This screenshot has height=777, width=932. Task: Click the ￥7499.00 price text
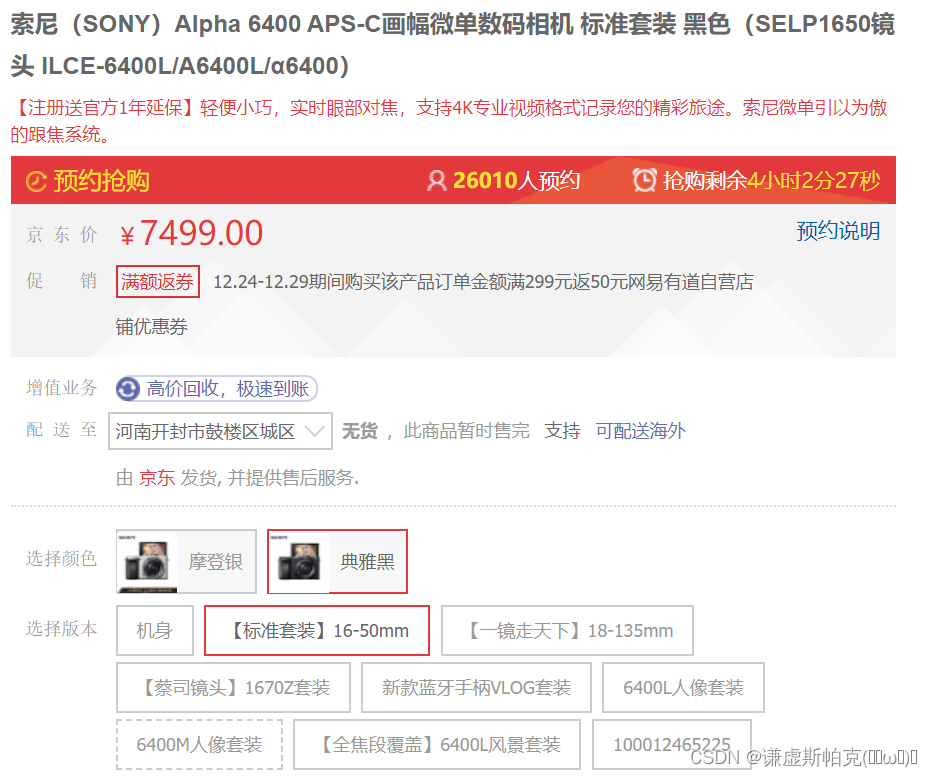coord(191,233)
